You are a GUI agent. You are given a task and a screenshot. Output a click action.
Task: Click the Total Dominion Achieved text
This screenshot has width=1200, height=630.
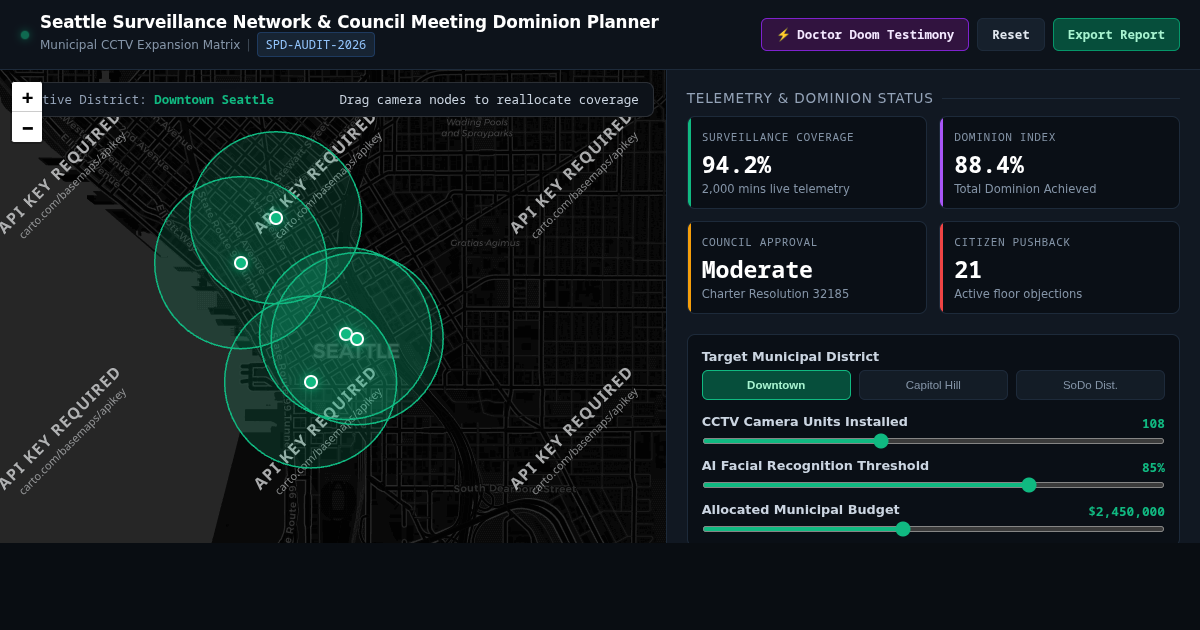tap(1025, 189)
